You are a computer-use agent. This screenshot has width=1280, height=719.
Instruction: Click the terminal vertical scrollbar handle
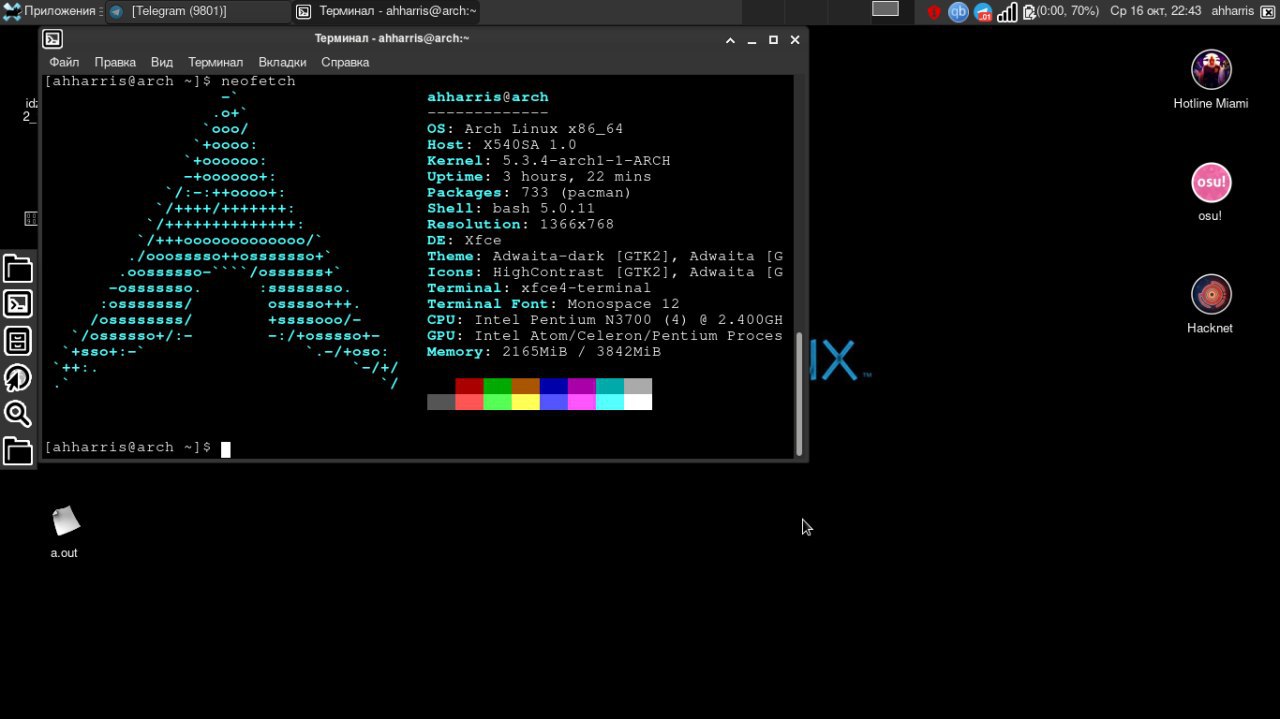coord(799,392)
